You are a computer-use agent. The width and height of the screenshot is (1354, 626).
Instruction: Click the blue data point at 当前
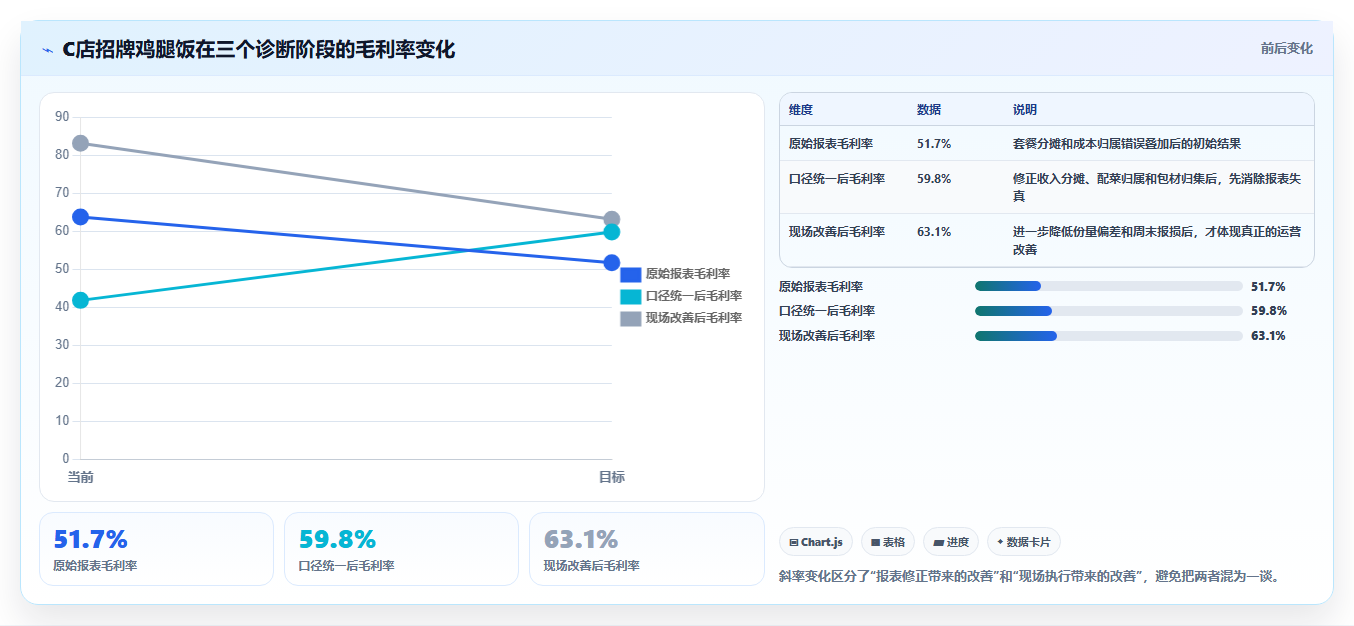point(81,217)
